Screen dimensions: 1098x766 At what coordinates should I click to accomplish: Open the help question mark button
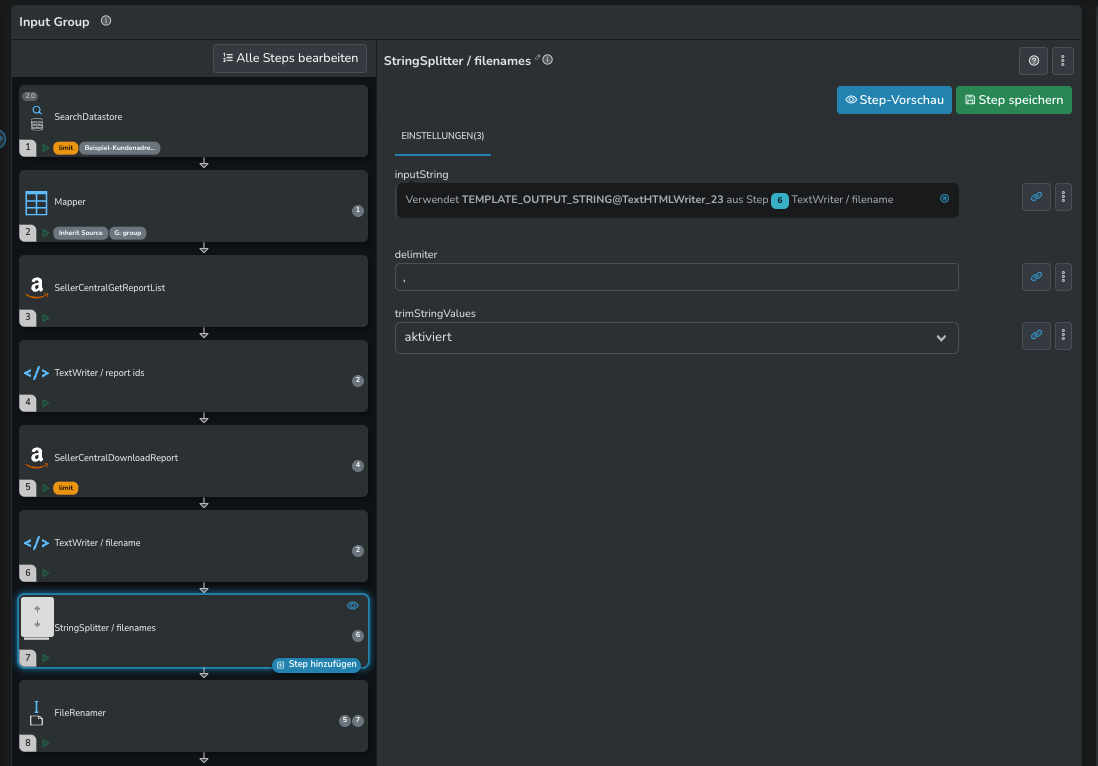click(1034, 61)
